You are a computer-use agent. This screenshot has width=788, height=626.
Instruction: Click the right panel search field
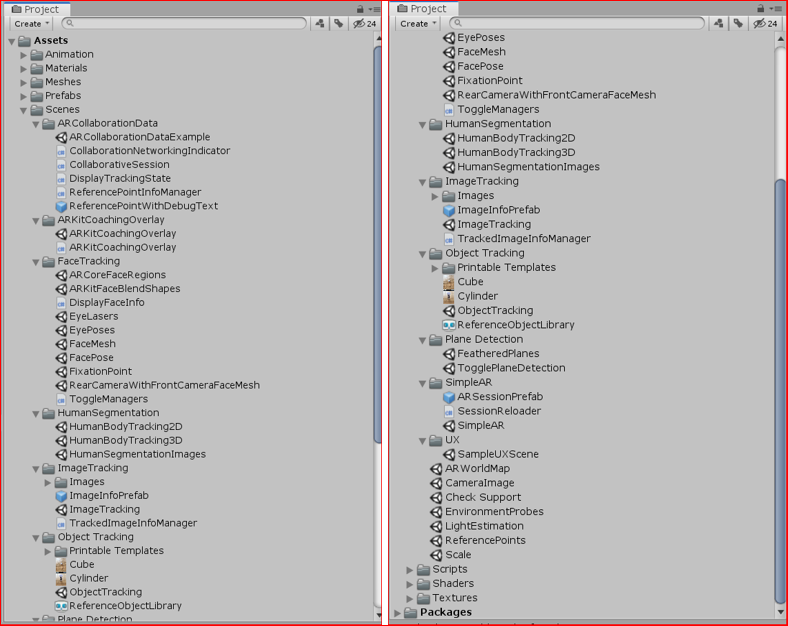577,23
